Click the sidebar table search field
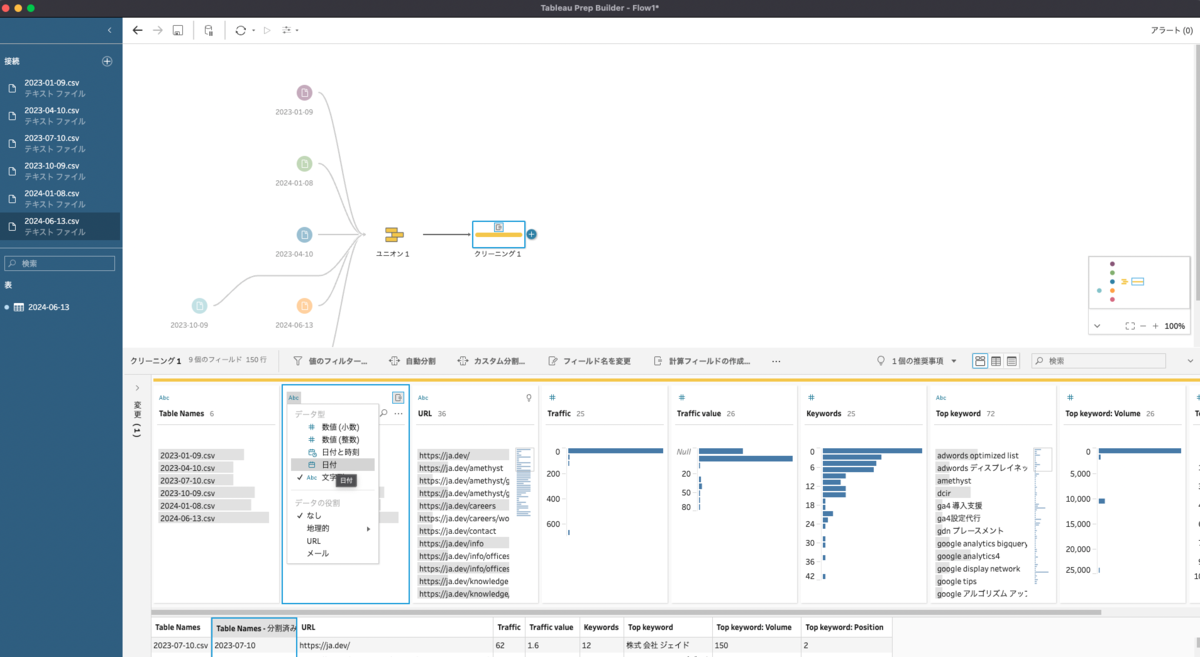Screen dimensions: 1200x657 60,264
